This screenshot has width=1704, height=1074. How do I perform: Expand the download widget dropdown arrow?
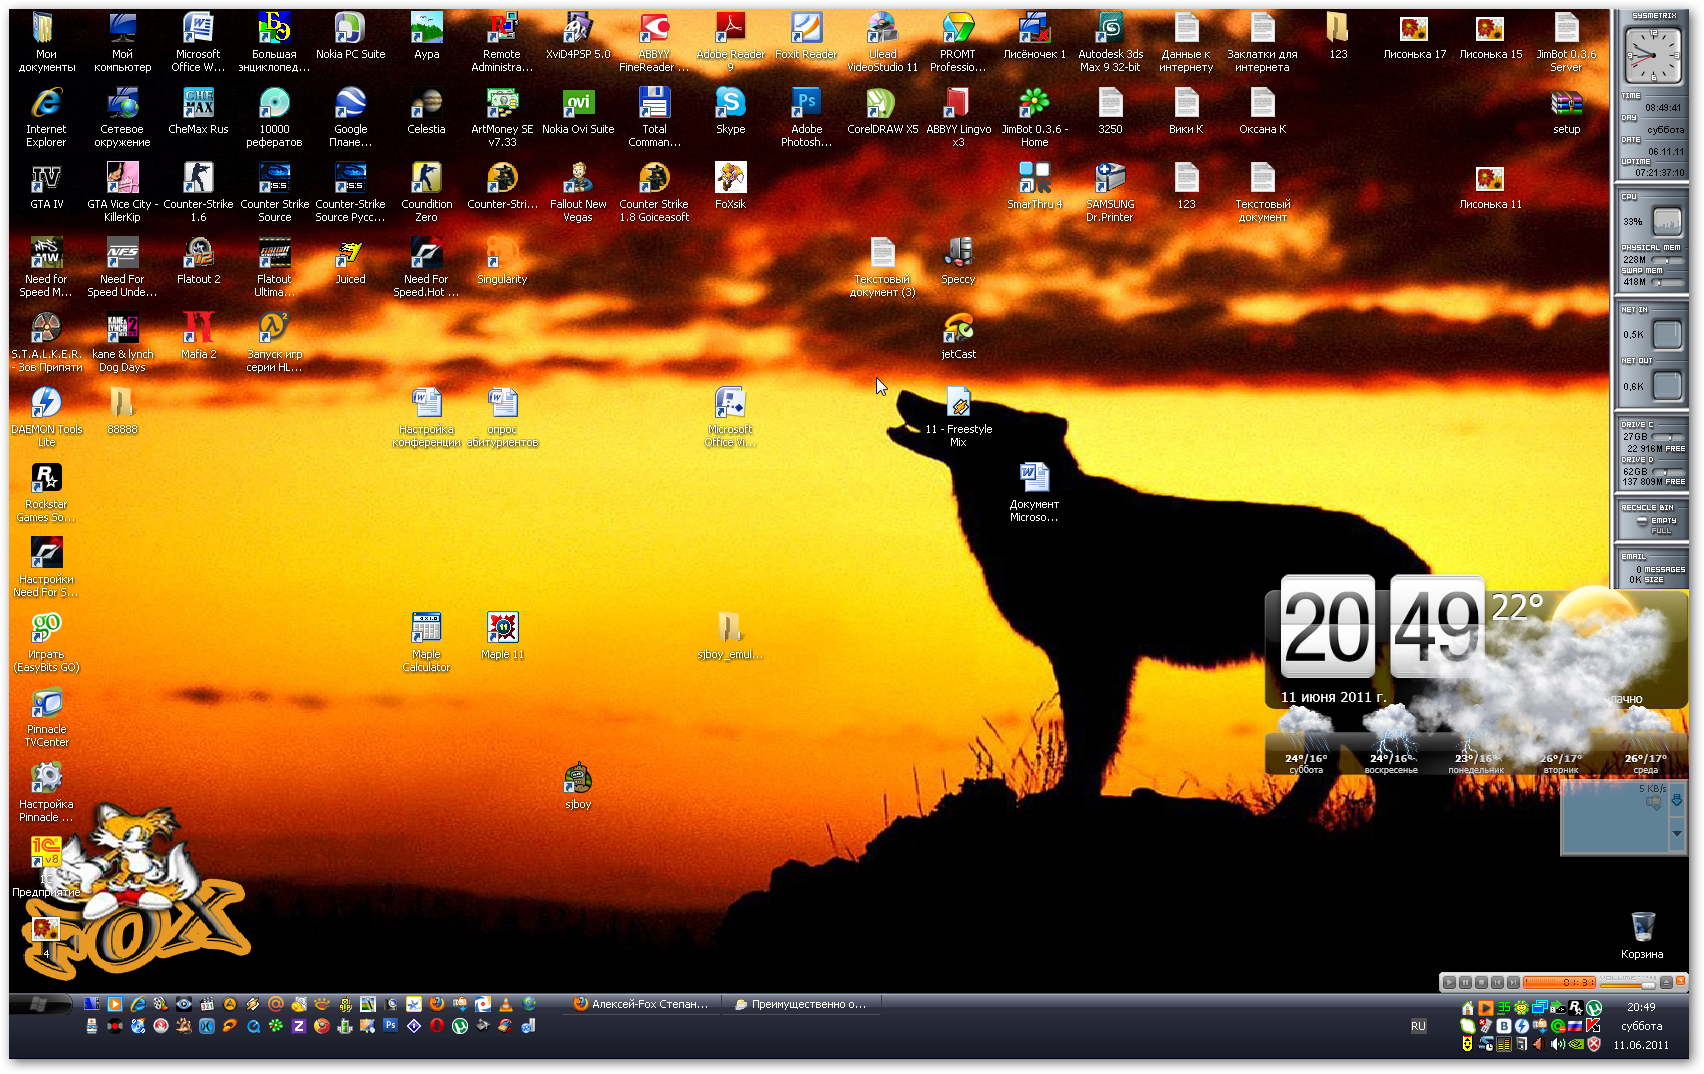[1677, 833]
